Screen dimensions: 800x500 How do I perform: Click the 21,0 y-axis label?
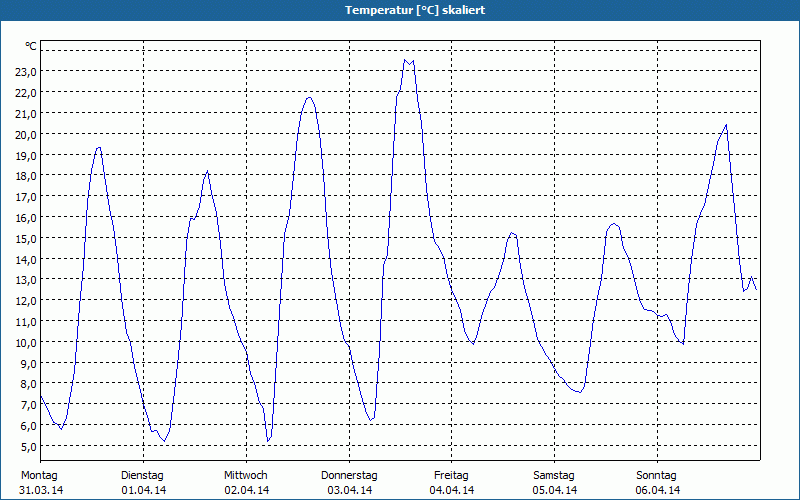click(x=26, y=114)
